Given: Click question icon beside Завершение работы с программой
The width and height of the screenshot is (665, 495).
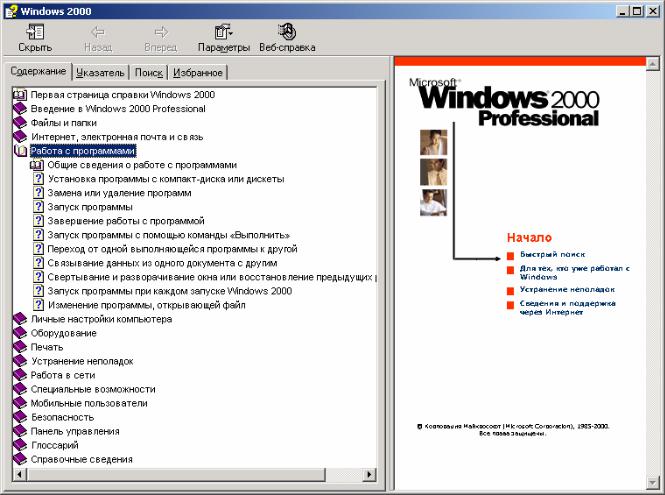Looking at the screenshot, I should [39, 221].
